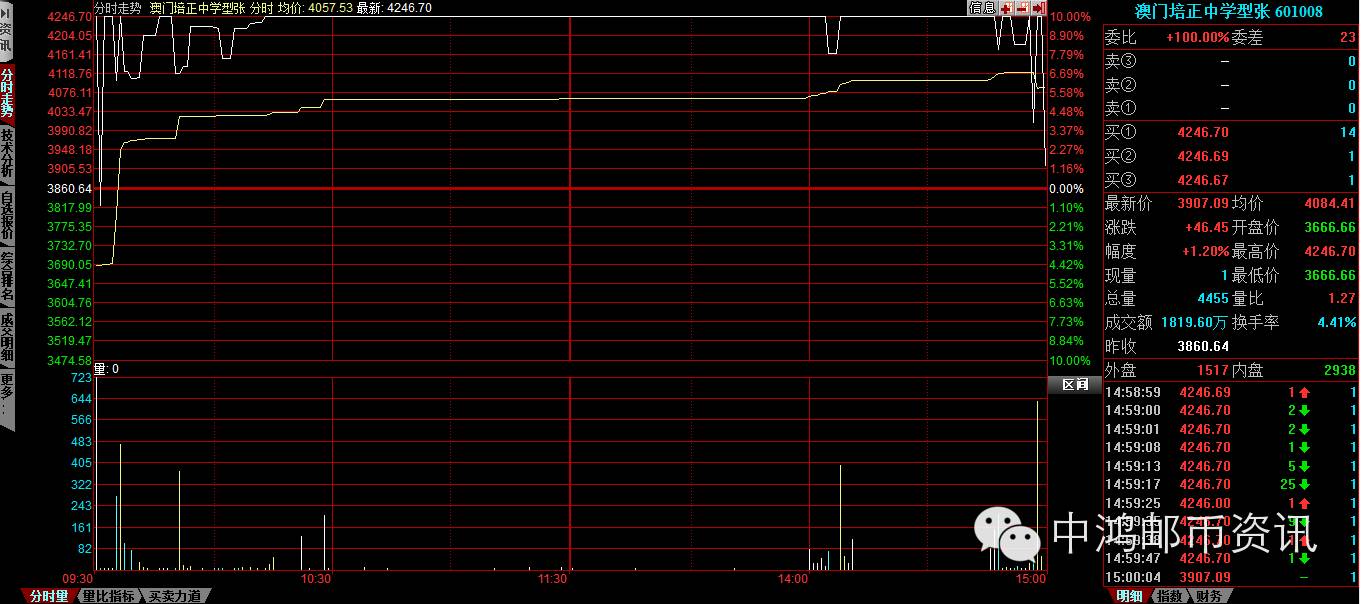This screenshot has height=604, width=1361.
Task: Select the 14:59:25 trade row at 4246.00
Action: [1230, 503]
